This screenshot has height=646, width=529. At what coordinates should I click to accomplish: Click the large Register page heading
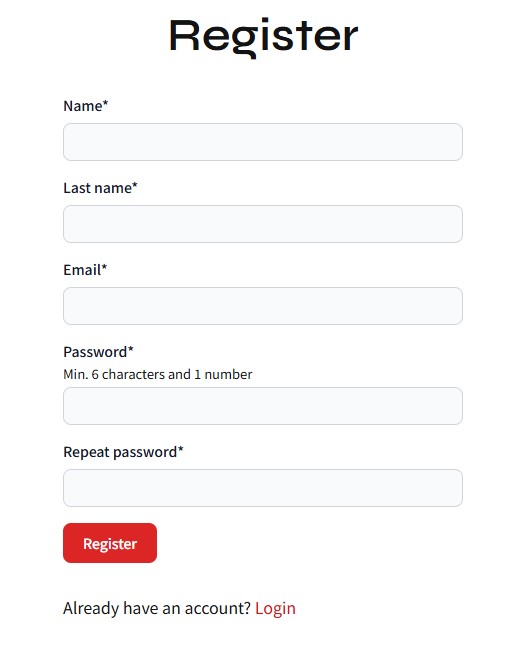264,36
